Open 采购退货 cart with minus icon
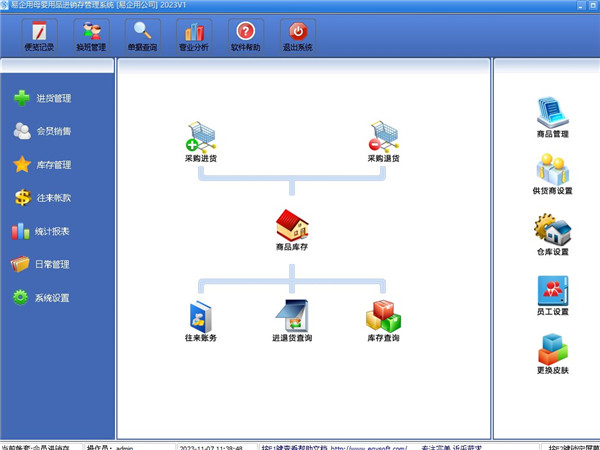The image size is (600, 450). (x=383, y=142)
